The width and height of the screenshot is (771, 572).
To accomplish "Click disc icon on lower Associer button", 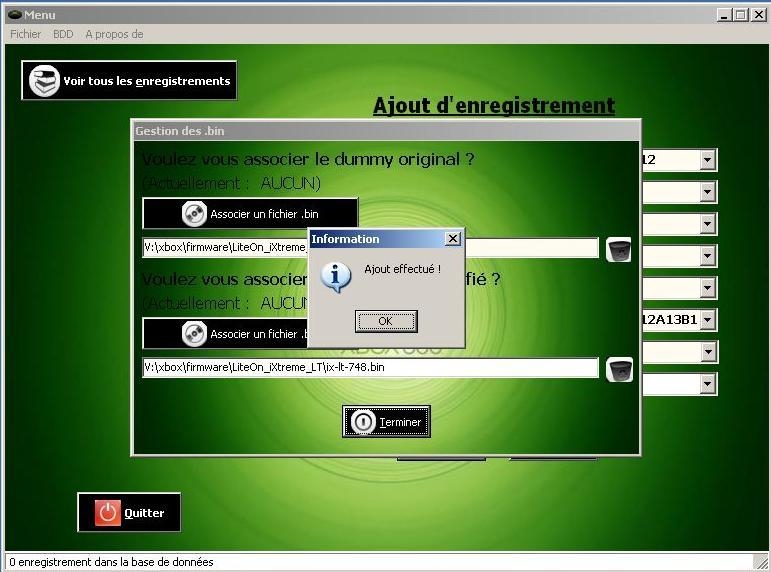I will 194,333.
